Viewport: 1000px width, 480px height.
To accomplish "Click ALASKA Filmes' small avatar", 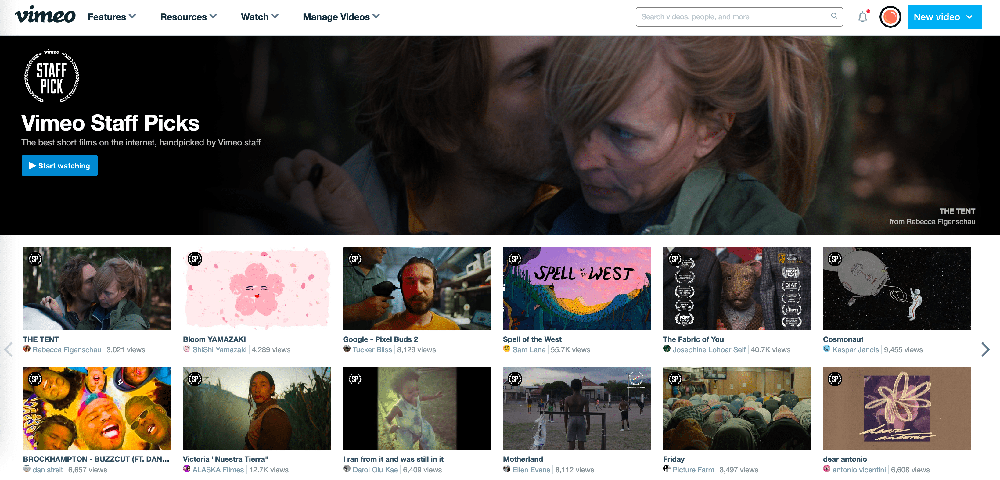I will coord(187,469).
